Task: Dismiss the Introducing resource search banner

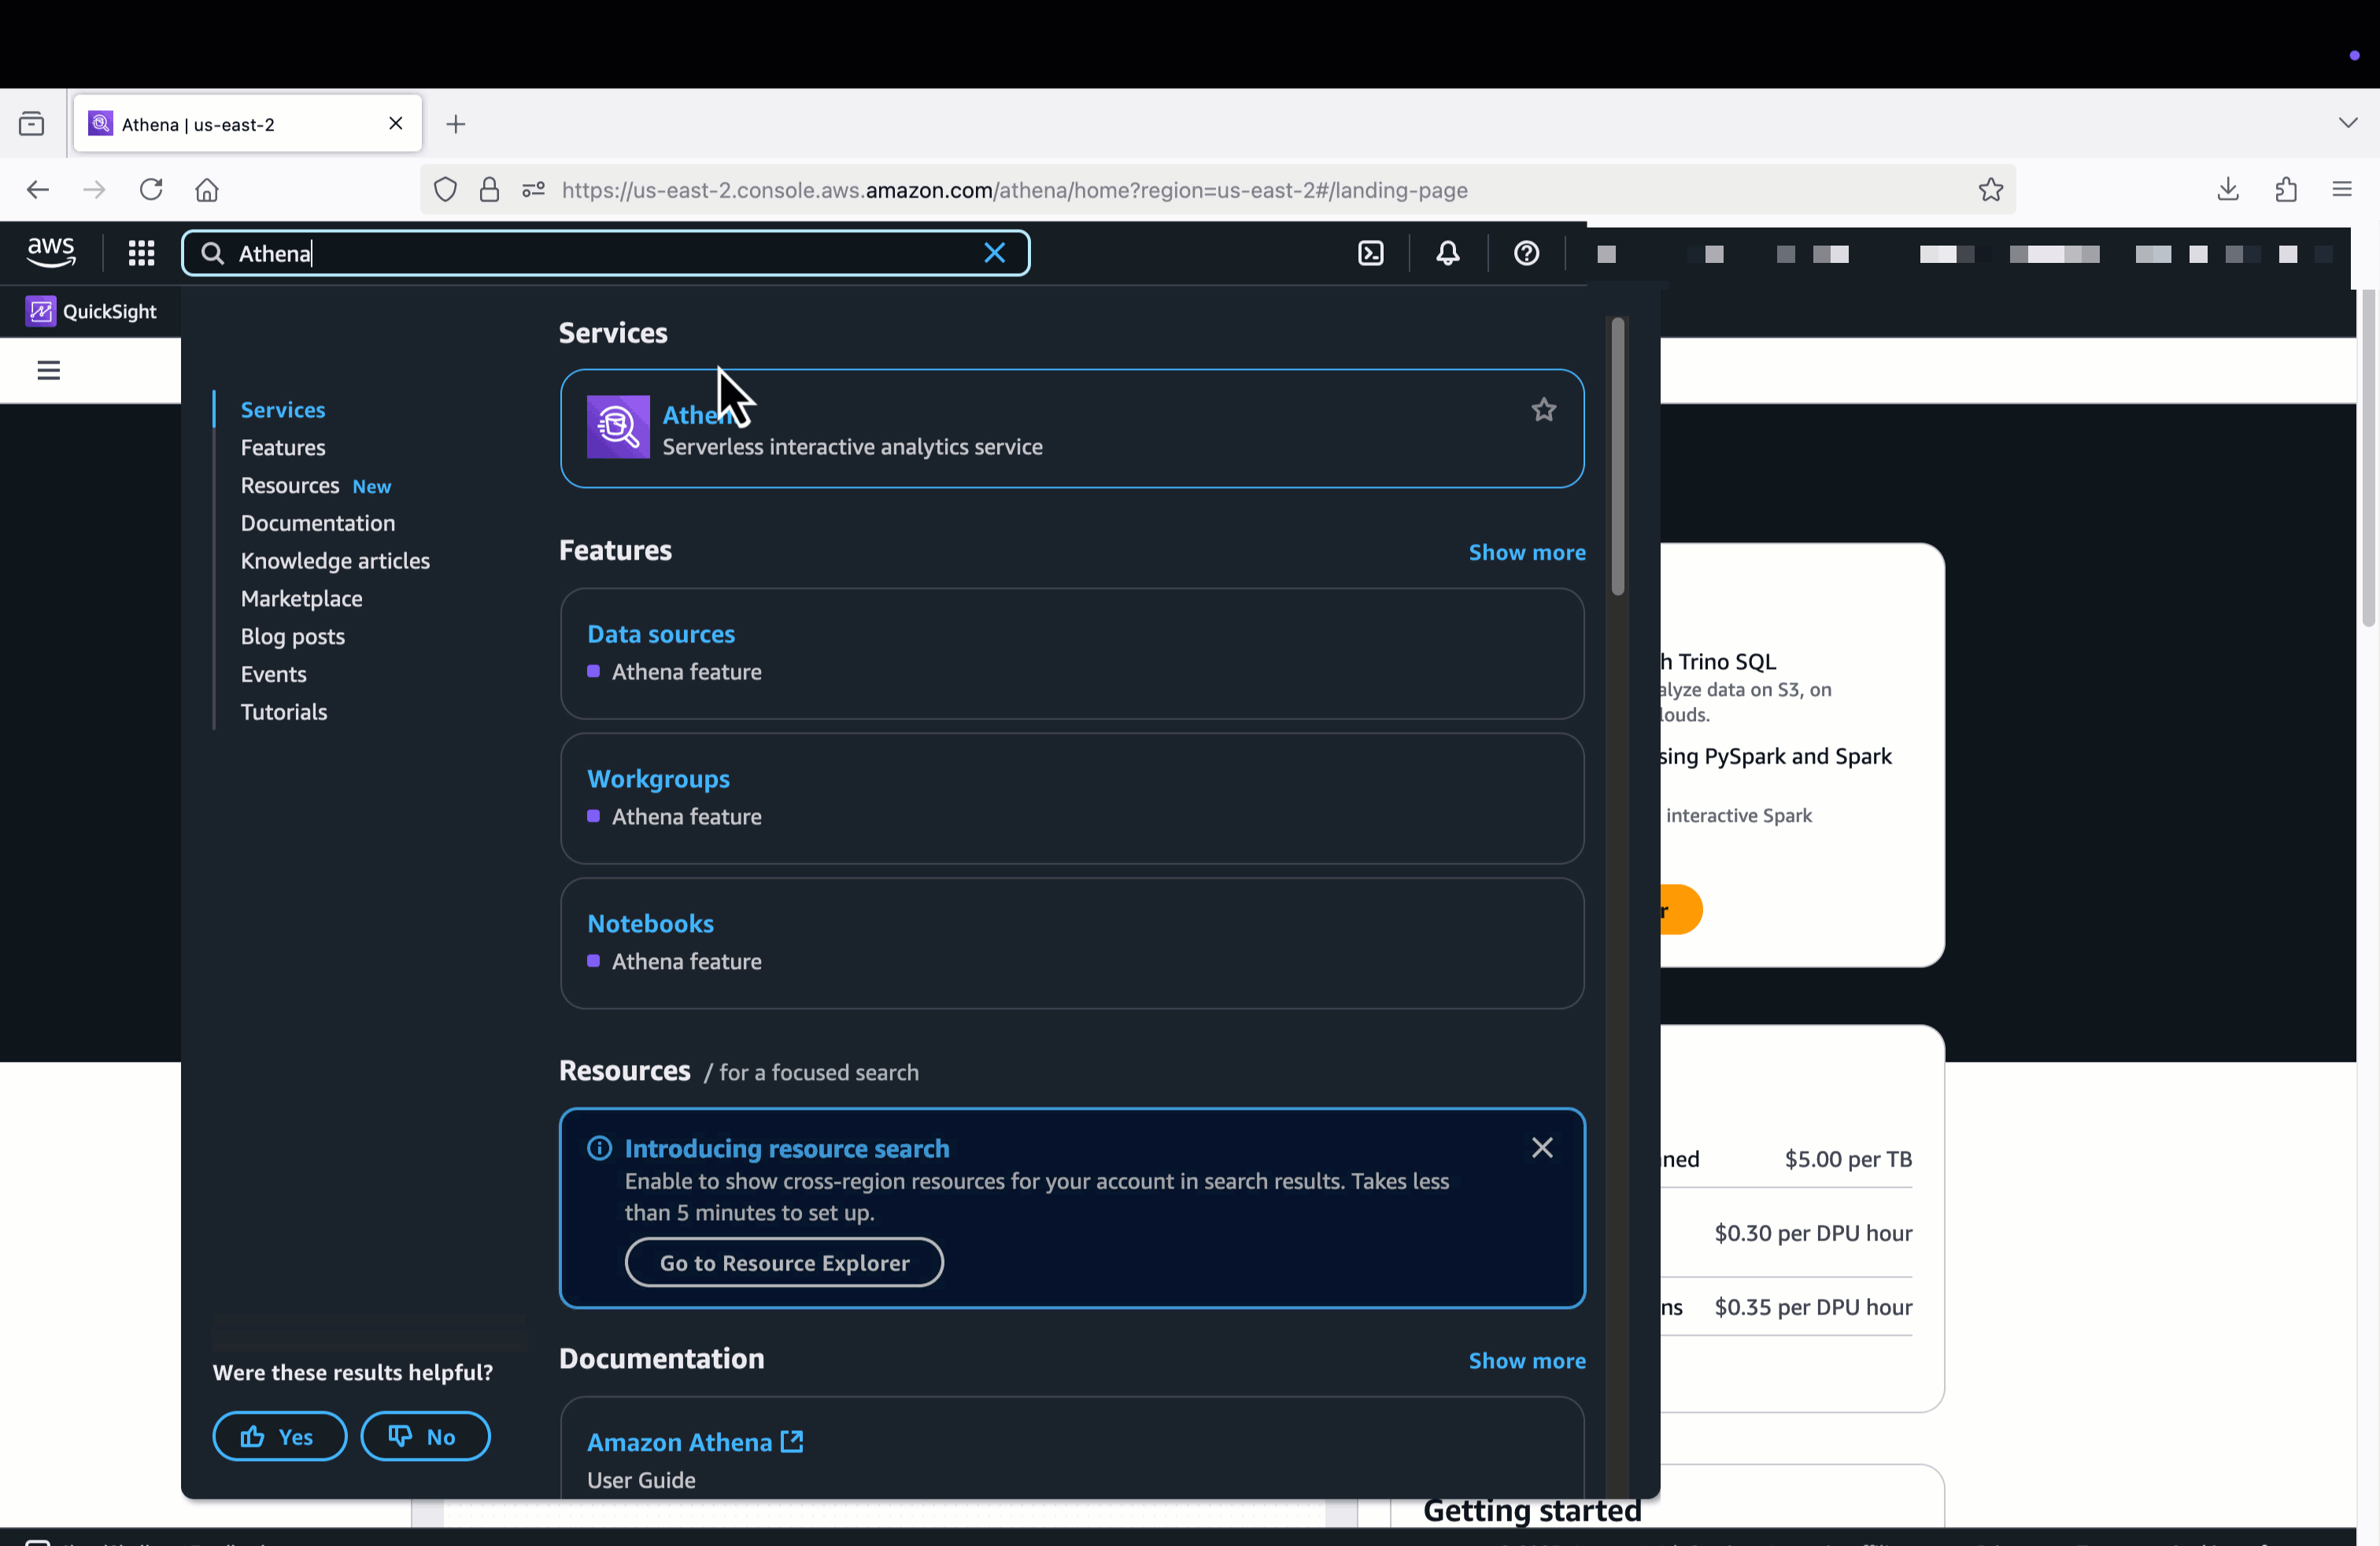Action: pos(1541,1148)
